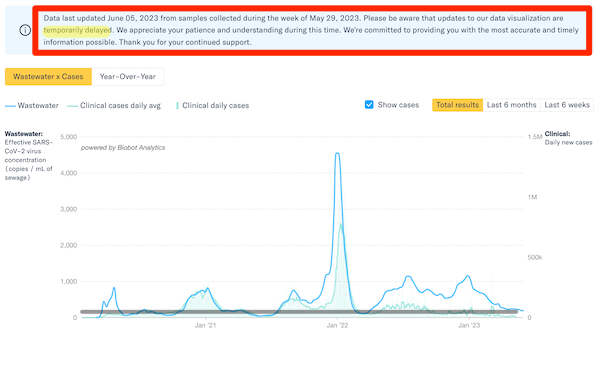Click the Jan '23 axis label
The image size is (600, 372).
(469, 325)
